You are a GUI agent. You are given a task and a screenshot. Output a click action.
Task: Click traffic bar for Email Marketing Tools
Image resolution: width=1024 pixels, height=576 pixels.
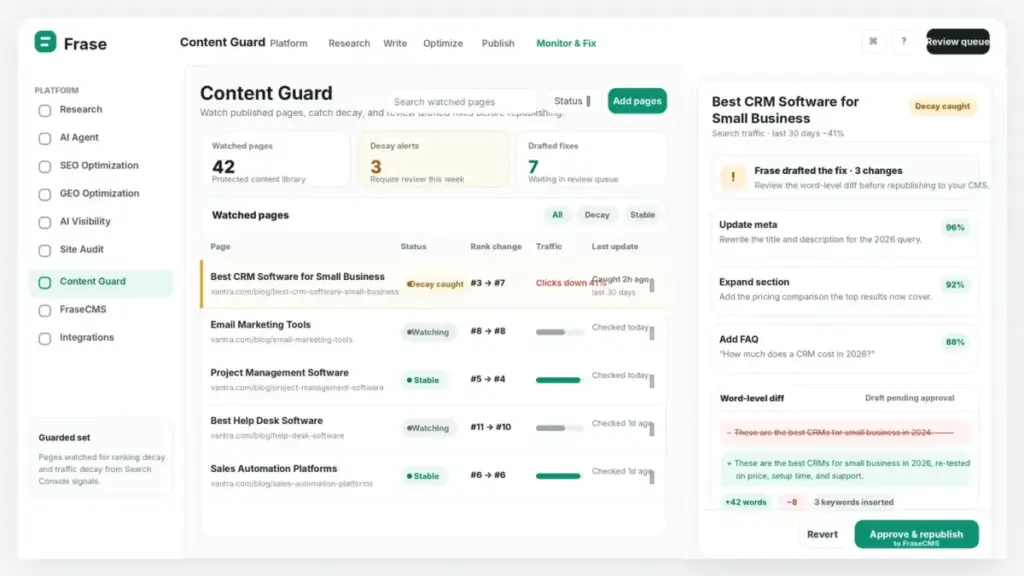tap(558, 332)
